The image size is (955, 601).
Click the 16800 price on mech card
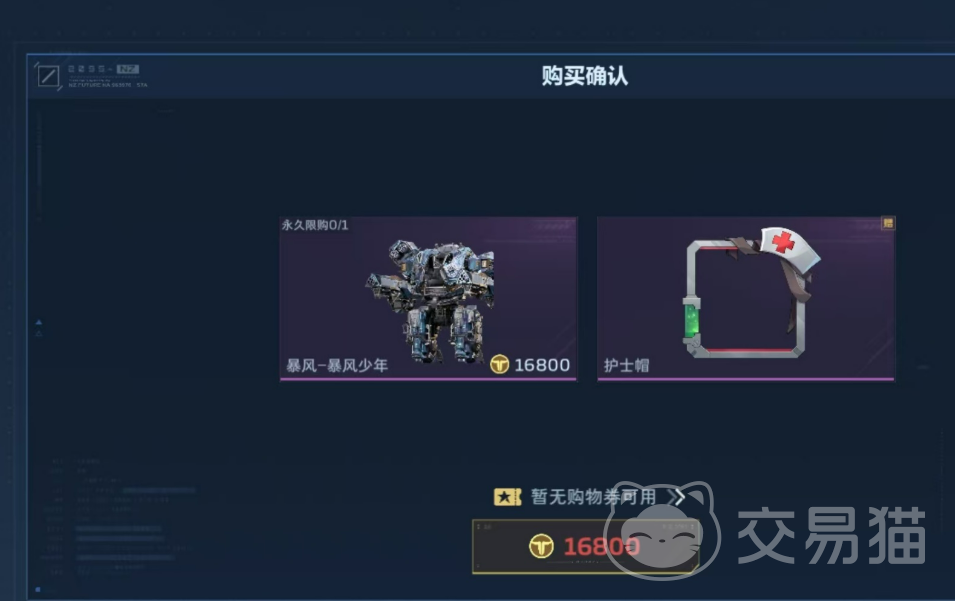pyautogui.click(x=542, y=365)
